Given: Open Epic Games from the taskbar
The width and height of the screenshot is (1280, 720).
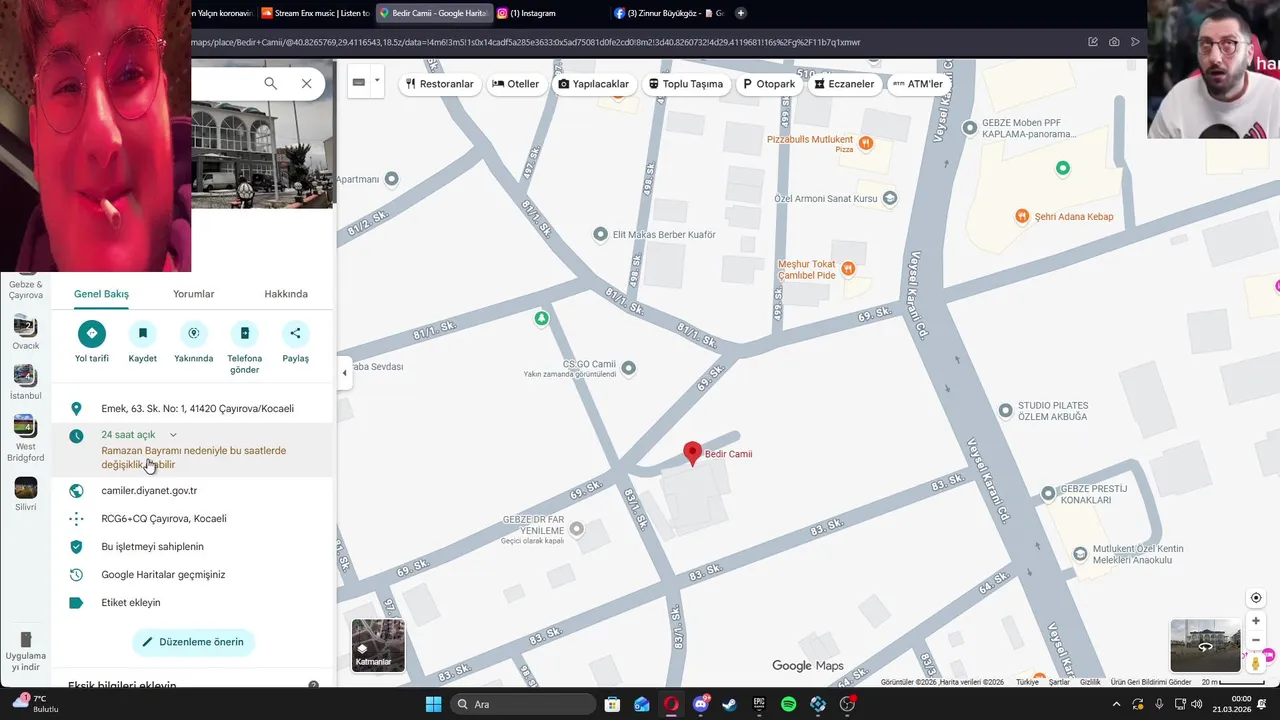Looking at the screenshot, I should [x=759, y=704].
